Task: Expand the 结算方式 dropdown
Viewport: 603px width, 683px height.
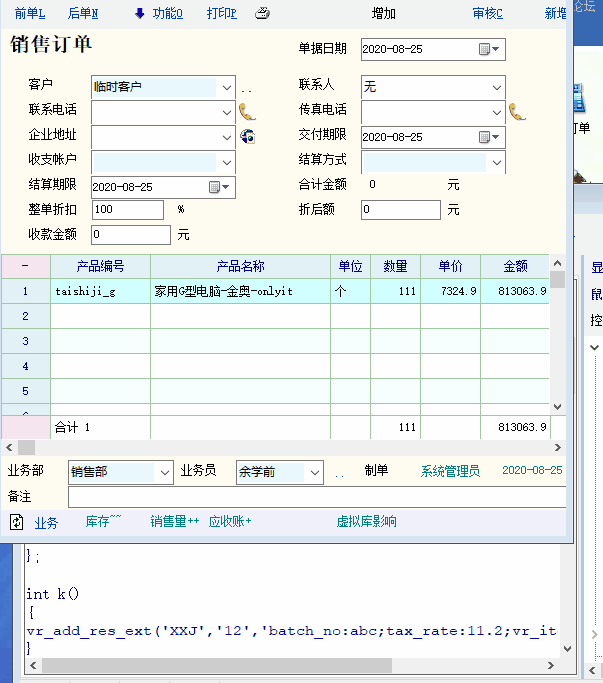Action: point(497,162)
